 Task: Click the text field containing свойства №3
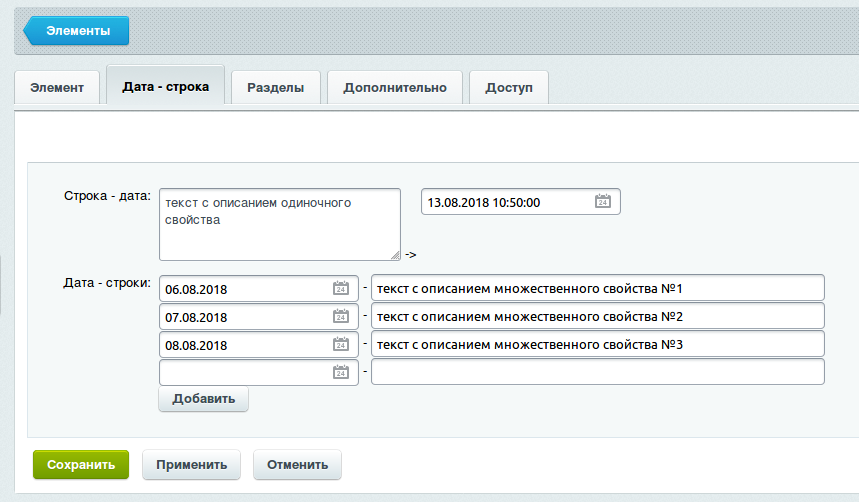[x=597, y=345]
